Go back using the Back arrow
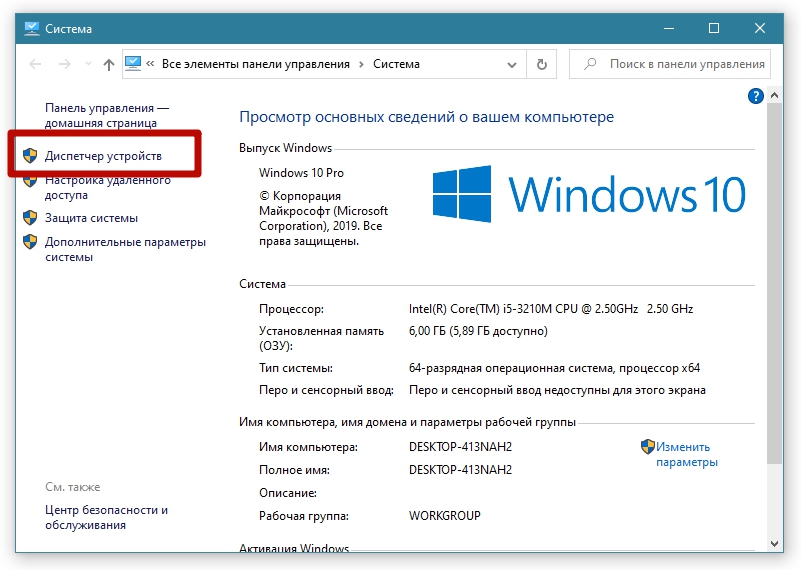 tap(35, 64)
